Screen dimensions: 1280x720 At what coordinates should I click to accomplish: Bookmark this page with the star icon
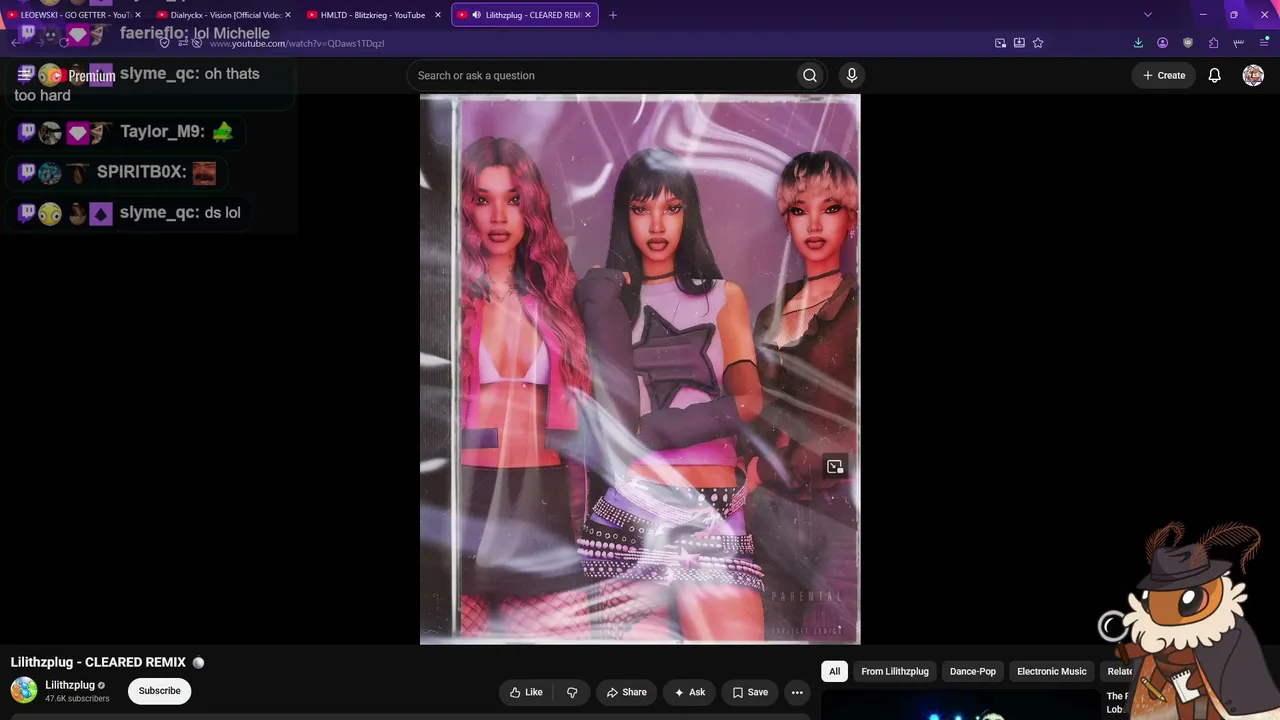click(1038, 43)
